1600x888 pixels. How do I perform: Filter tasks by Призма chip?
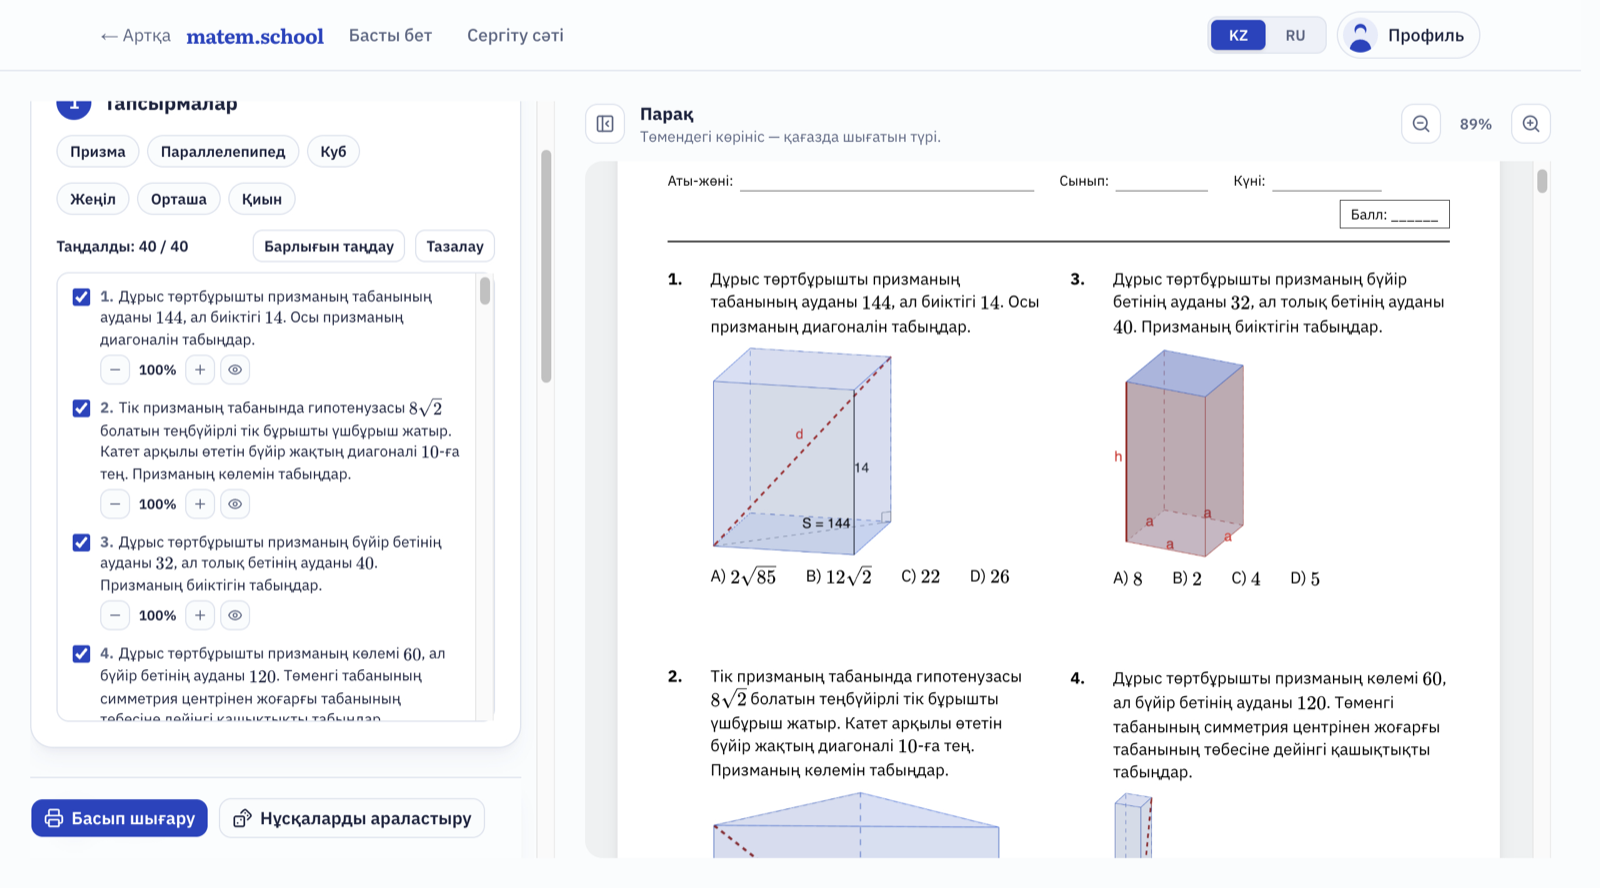pyautogui.click(x=98, y=151)
